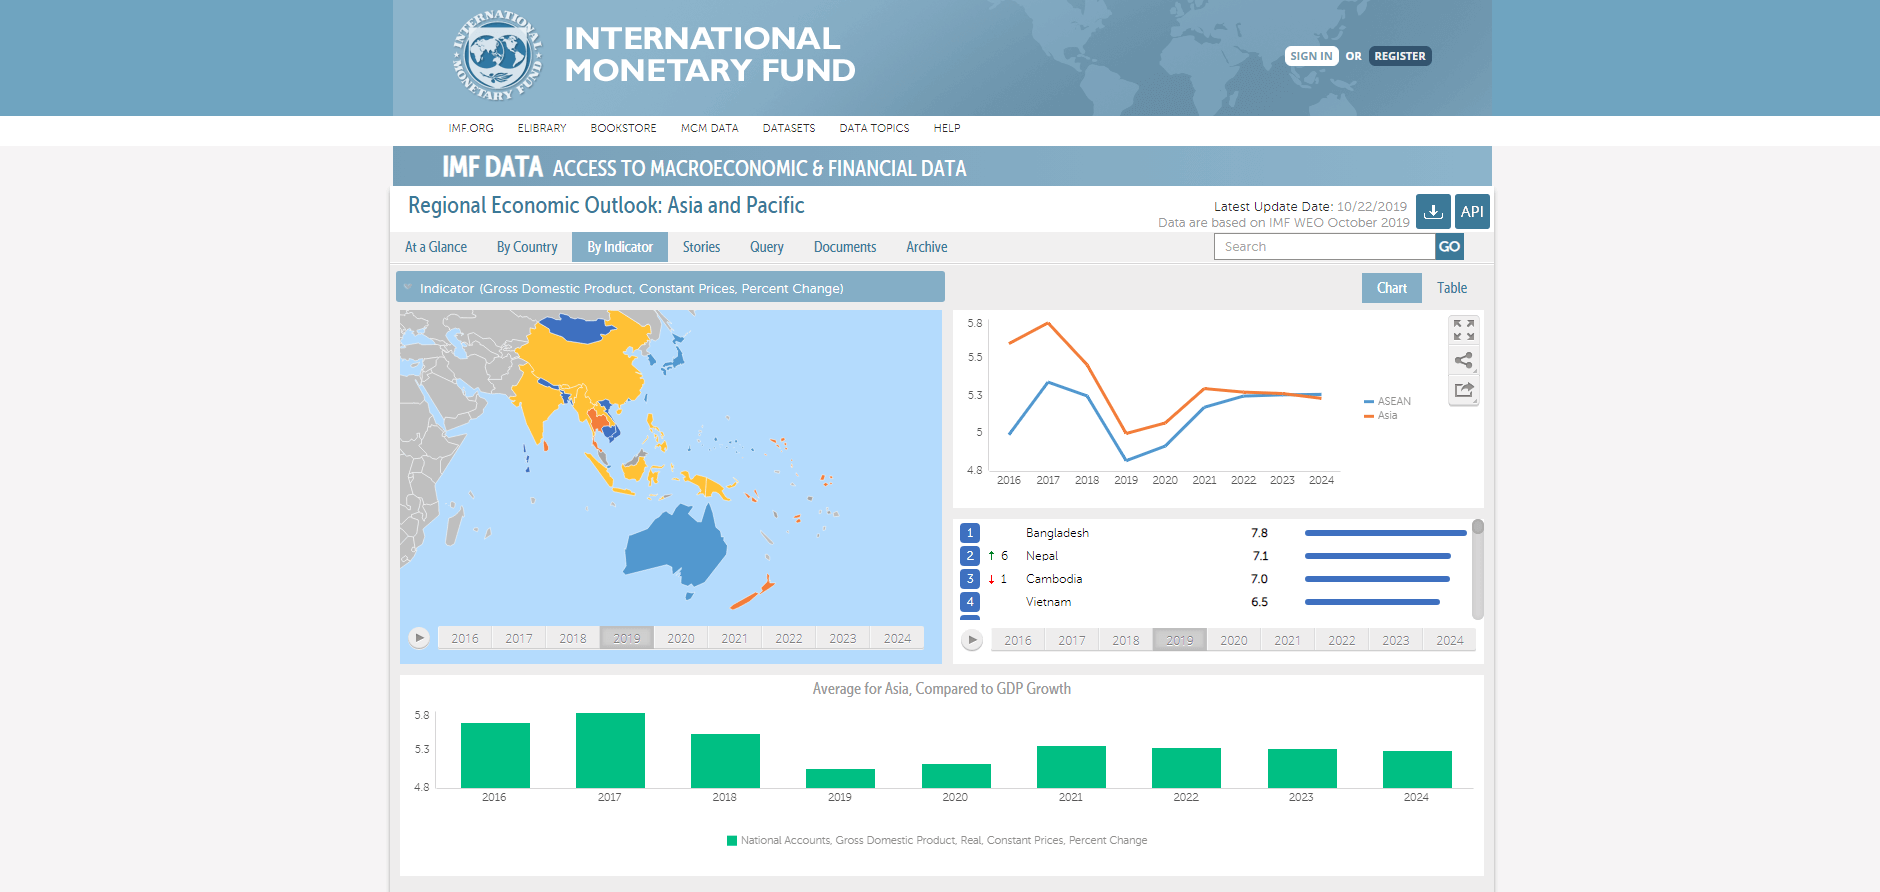Open the DATASETS menu
1880x892 pixels.
pyautogui.click(x=789, y=128)
